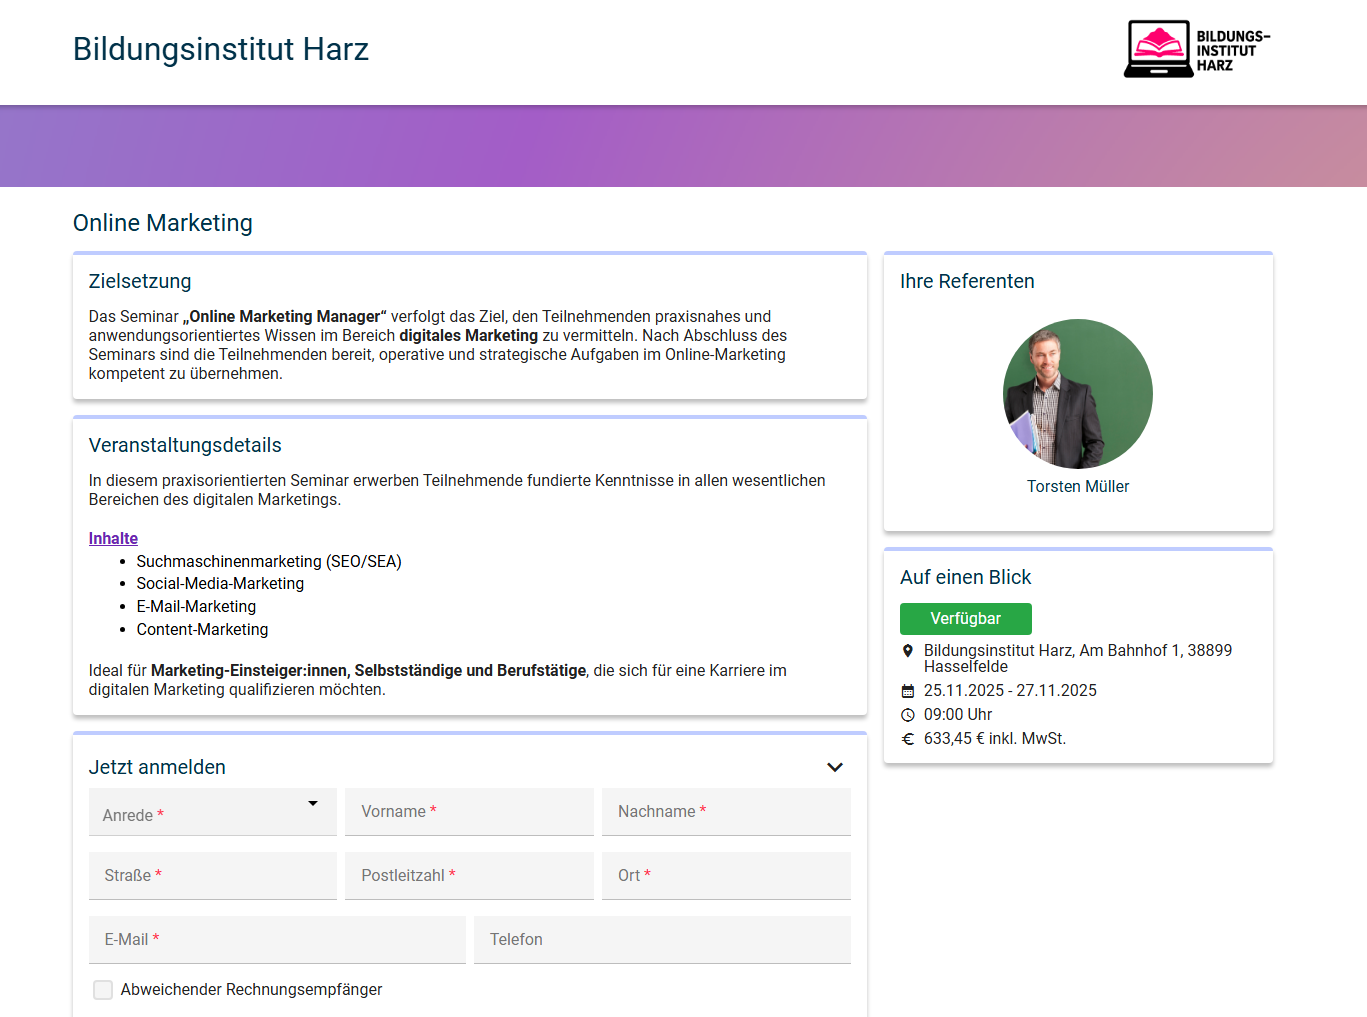The height and width of the screenshot is (1017, 1367).
Task: Select the Postleitzahl field
Action: click(469, 876)
